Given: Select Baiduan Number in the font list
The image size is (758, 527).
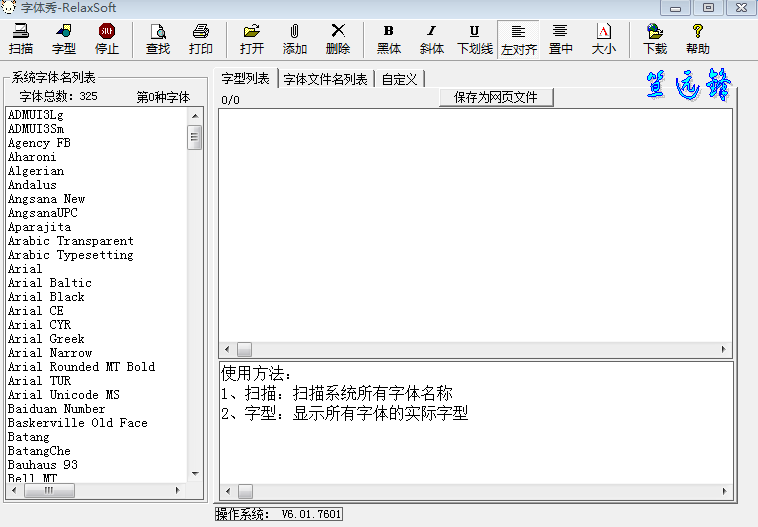Looking at the screenshot, I should 57,409.
